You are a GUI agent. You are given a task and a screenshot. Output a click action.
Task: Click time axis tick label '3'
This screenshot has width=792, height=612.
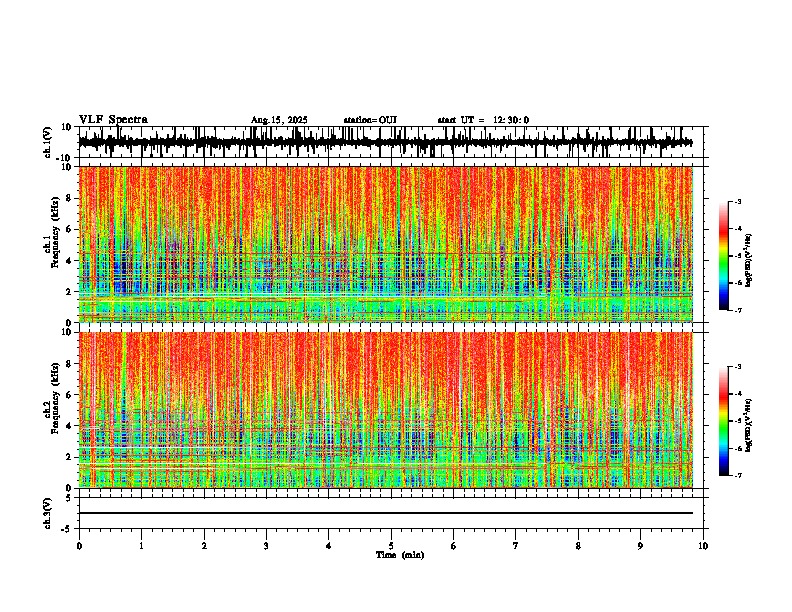[x=266, y=546]
